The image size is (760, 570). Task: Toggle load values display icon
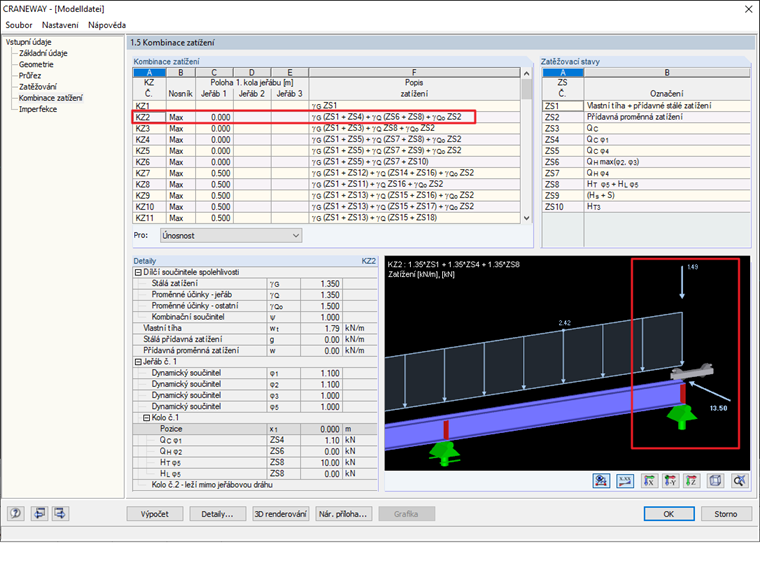625,481
